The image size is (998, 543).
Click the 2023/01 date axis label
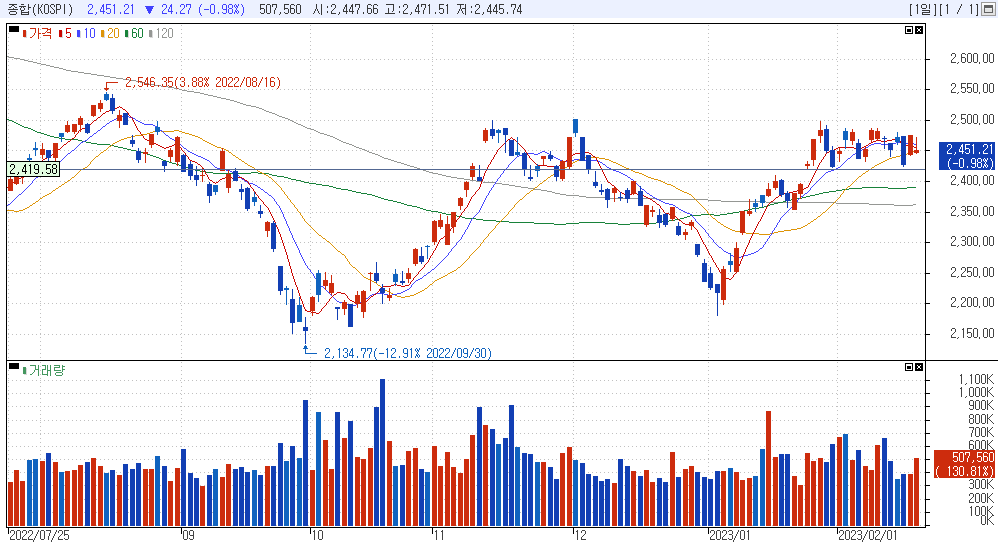(x=730, y=535)
